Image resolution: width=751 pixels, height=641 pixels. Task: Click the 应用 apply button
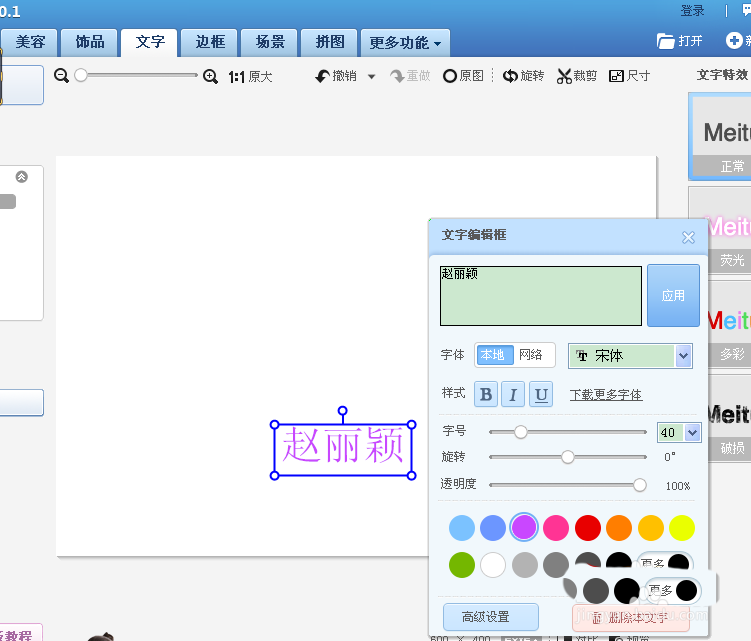coord(673,296)
